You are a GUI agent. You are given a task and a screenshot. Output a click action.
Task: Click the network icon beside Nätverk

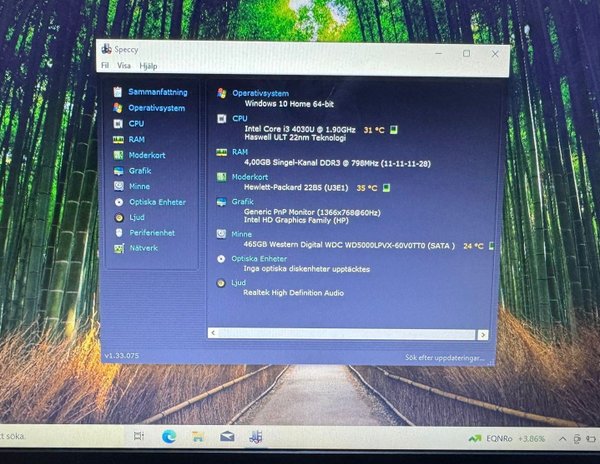click(x=119, y=248)
